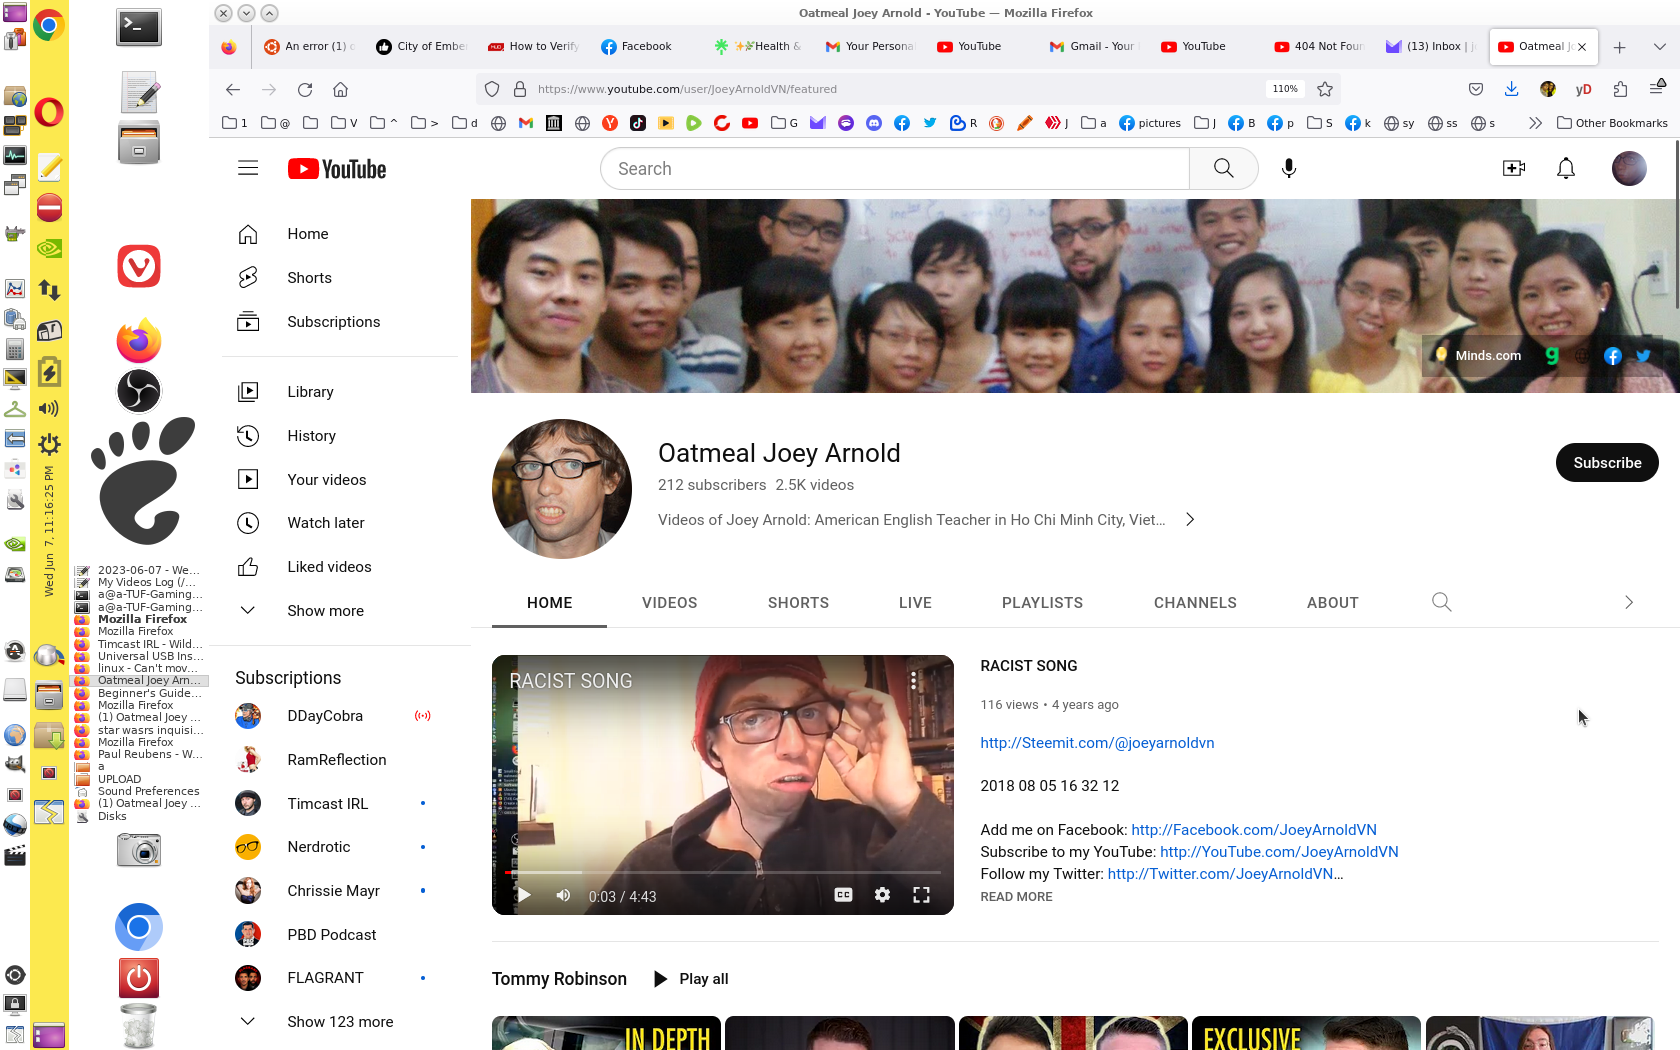Toggle fullscreen on the video player
Viewport: 1680px width, 1050px height.
pos(921,895)
